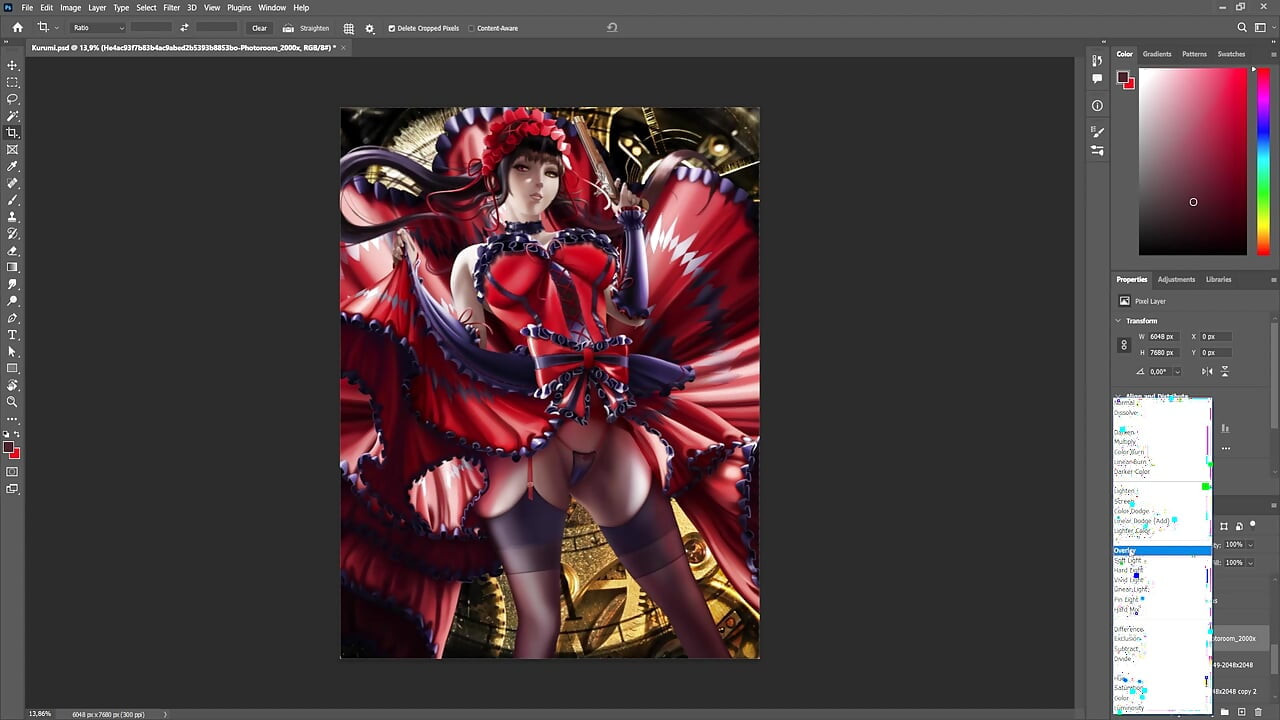
Task: Click the Straighten tool in options bar
Action: tap(306, 28)
